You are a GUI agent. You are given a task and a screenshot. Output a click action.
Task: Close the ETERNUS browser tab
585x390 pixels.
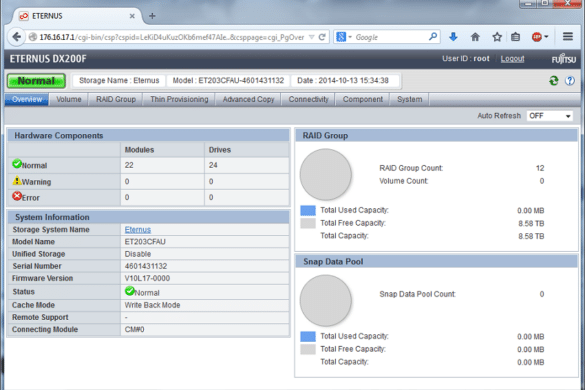click(132, 16)
